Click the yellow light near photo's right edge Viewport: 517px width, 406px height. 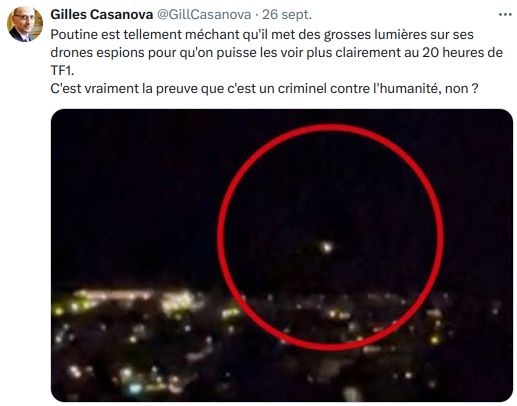[x=434, y=340]
